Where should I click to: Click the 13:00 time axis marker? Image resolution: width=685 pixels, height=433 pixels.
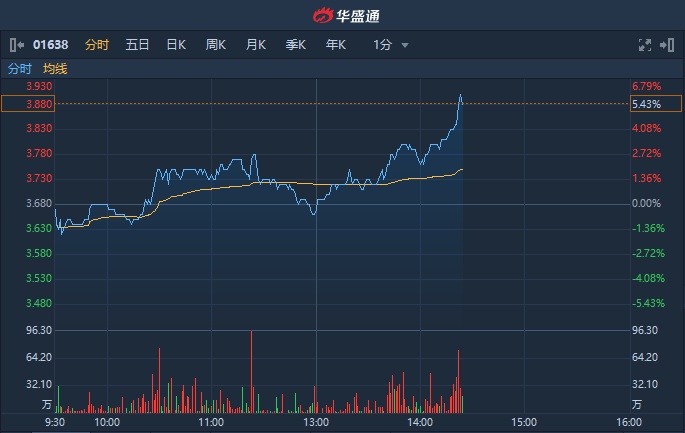point(316,422)
